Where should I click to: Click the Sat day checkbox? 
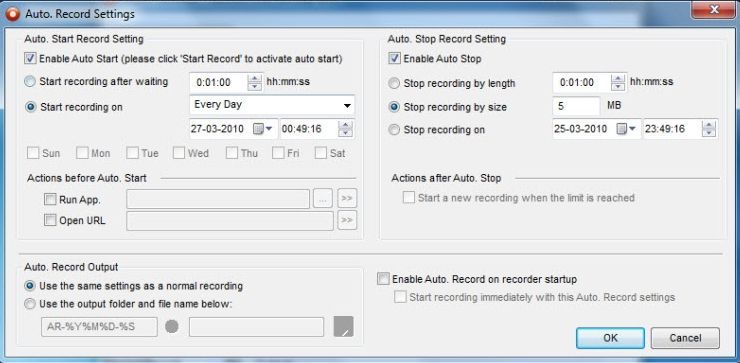point(321,153)
